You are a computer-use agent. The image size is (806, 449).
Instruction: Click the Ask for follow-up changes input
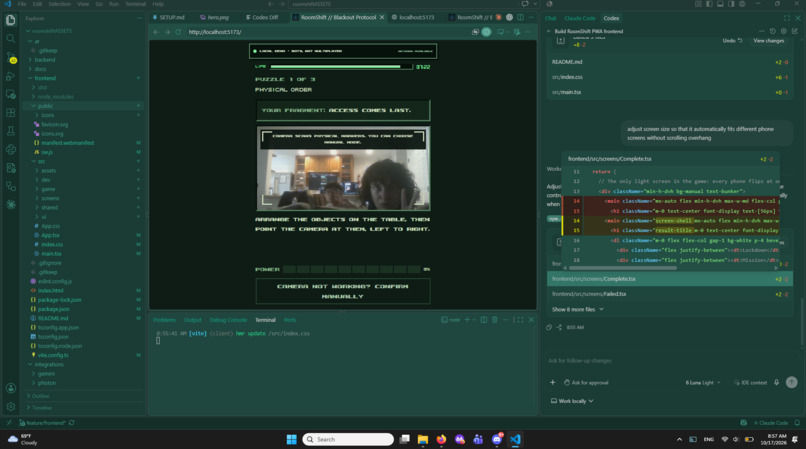(x=670, y=361)
